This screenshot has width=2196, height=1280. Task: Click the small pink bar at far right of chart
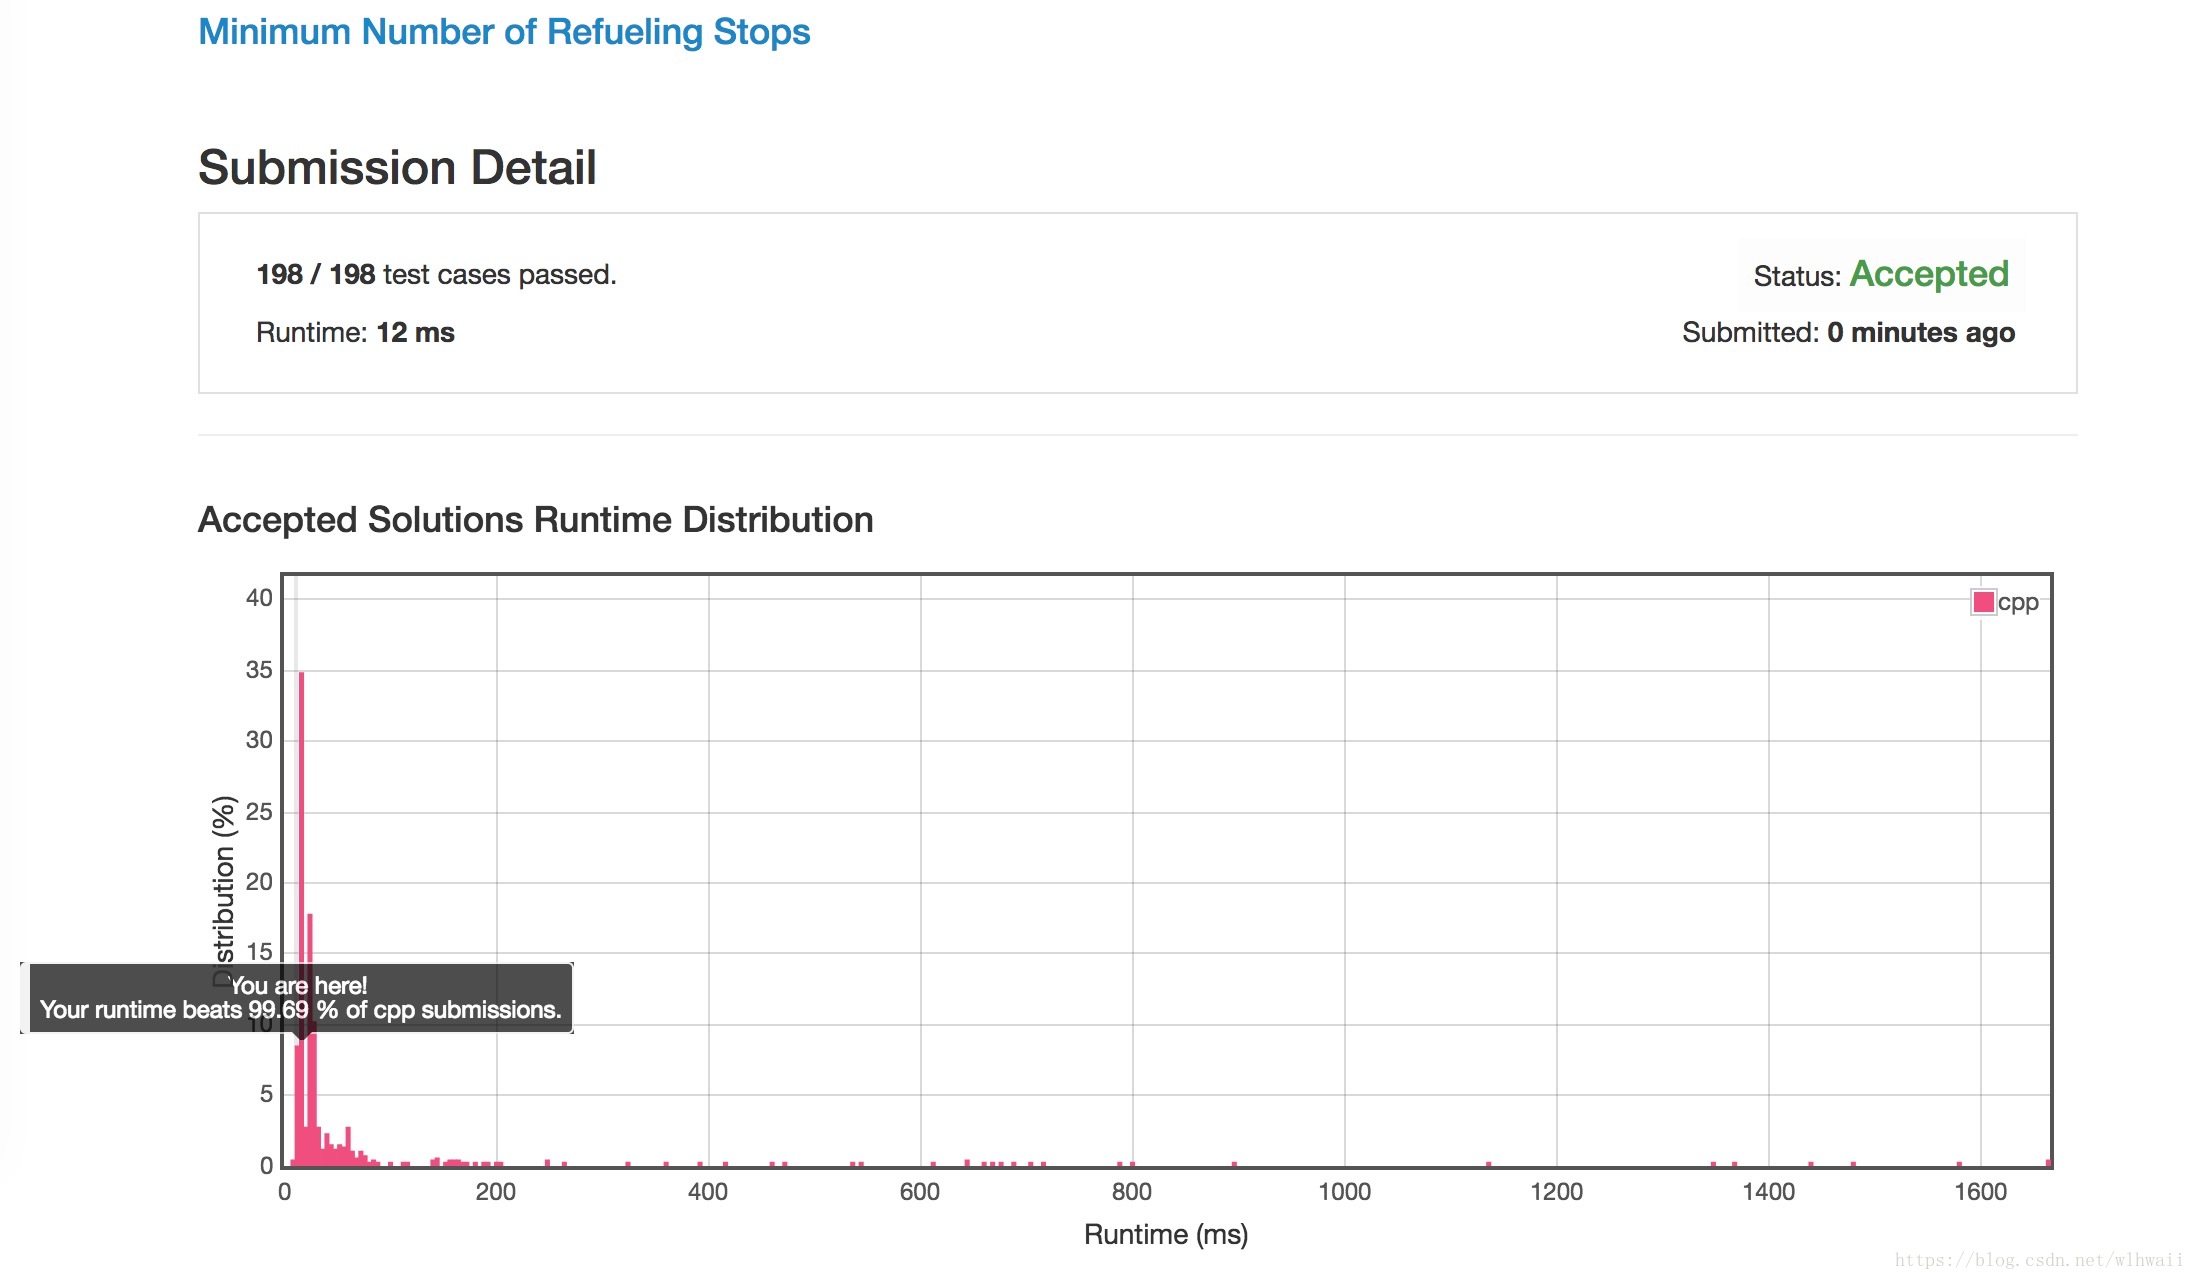(2048, 1163)
